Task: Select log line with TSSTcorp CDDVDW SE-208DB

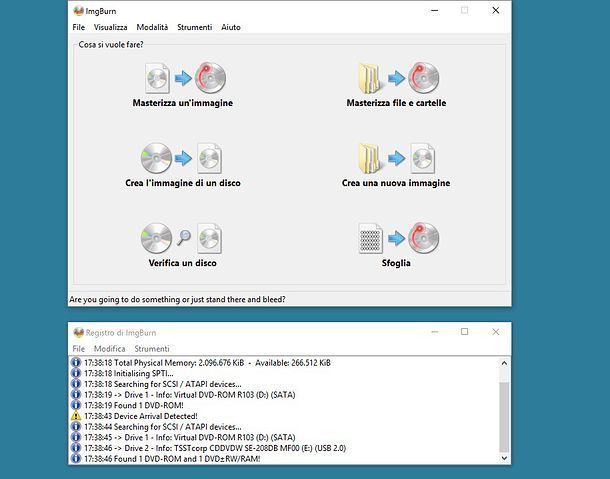Action: point(215,448)
